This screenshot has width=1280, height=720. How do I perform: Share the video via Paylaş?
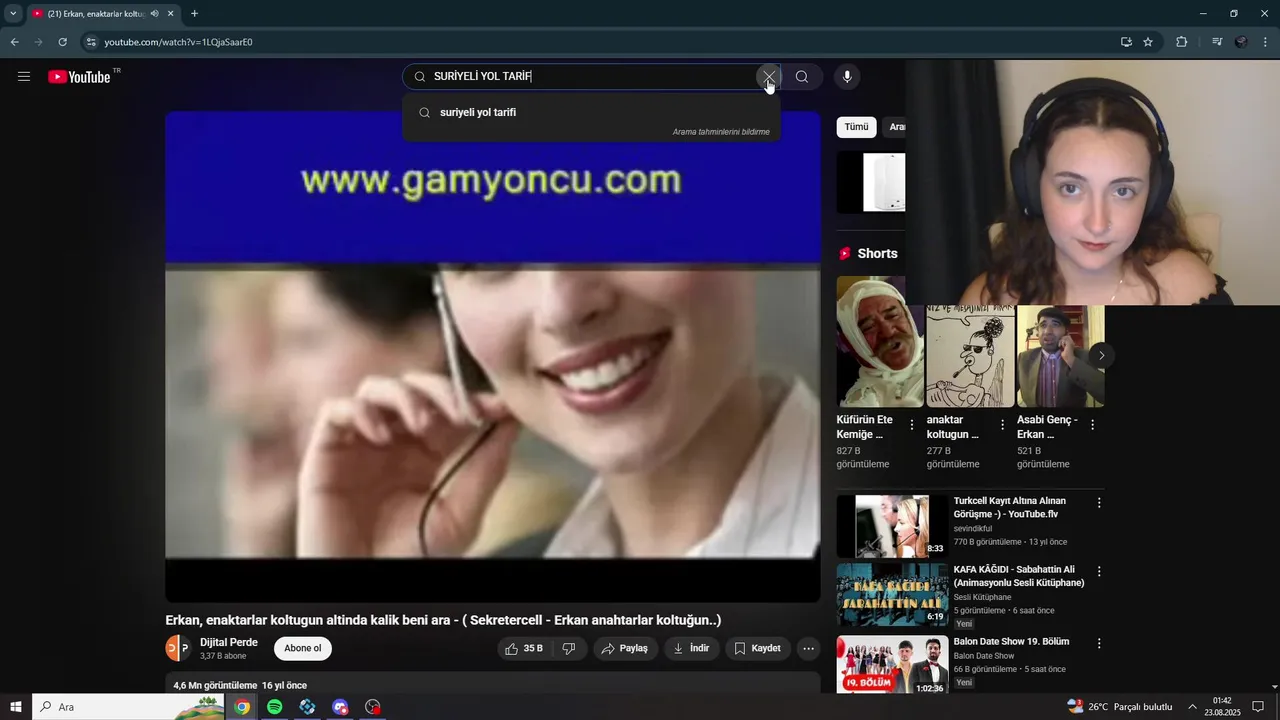(x=625, y=649)
